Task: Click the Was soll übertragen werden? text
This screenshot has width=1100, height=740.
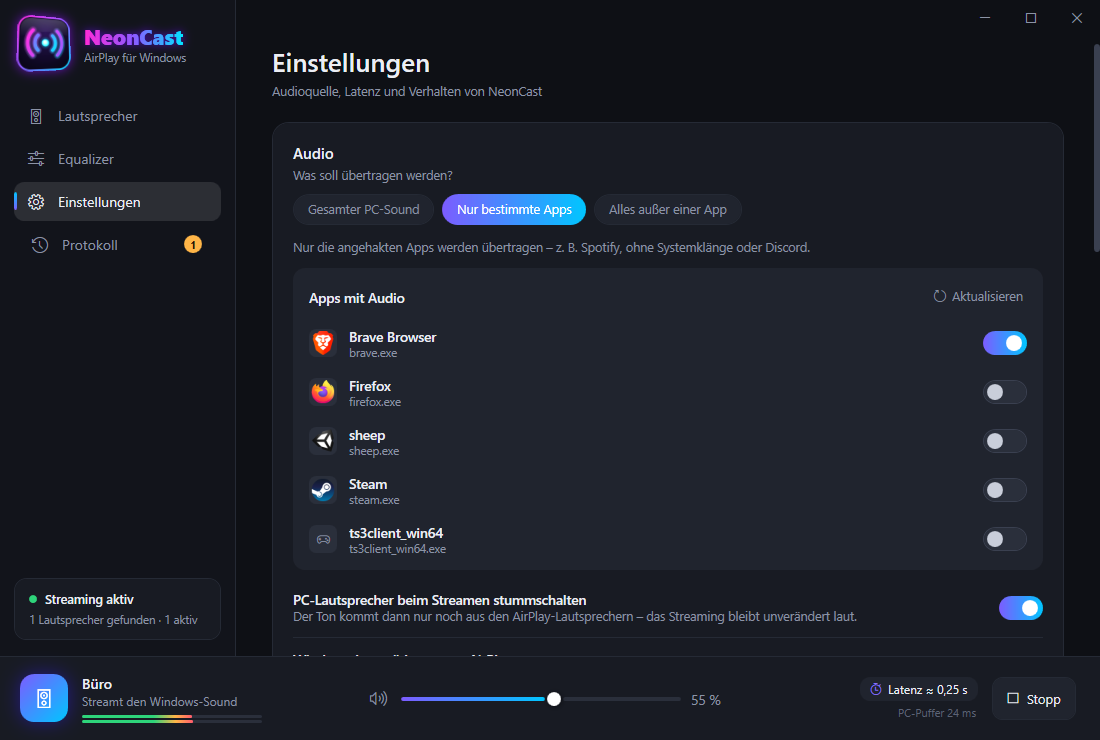Action: (373, 175)
